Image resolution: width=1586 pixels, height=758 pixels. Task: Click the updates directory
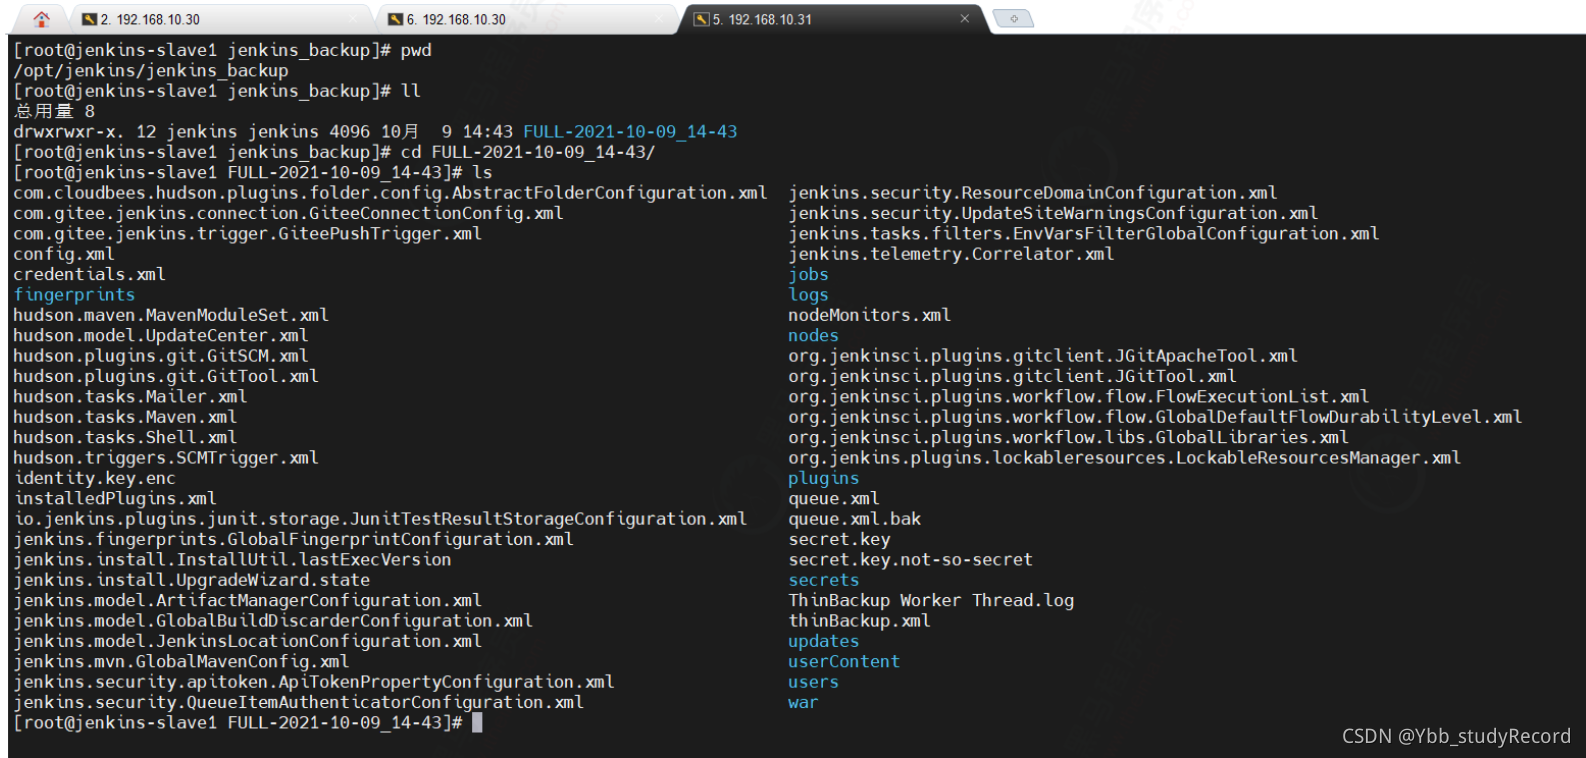pyautogui.click(x=823, y=641)
